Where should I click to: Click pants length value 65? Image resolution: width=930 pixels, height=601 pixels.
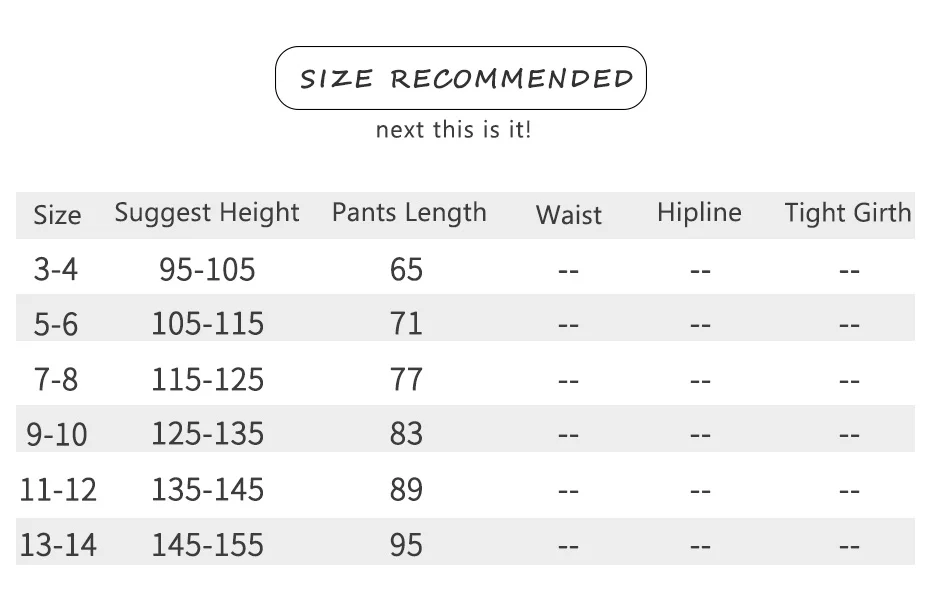[x=406, y=269]
